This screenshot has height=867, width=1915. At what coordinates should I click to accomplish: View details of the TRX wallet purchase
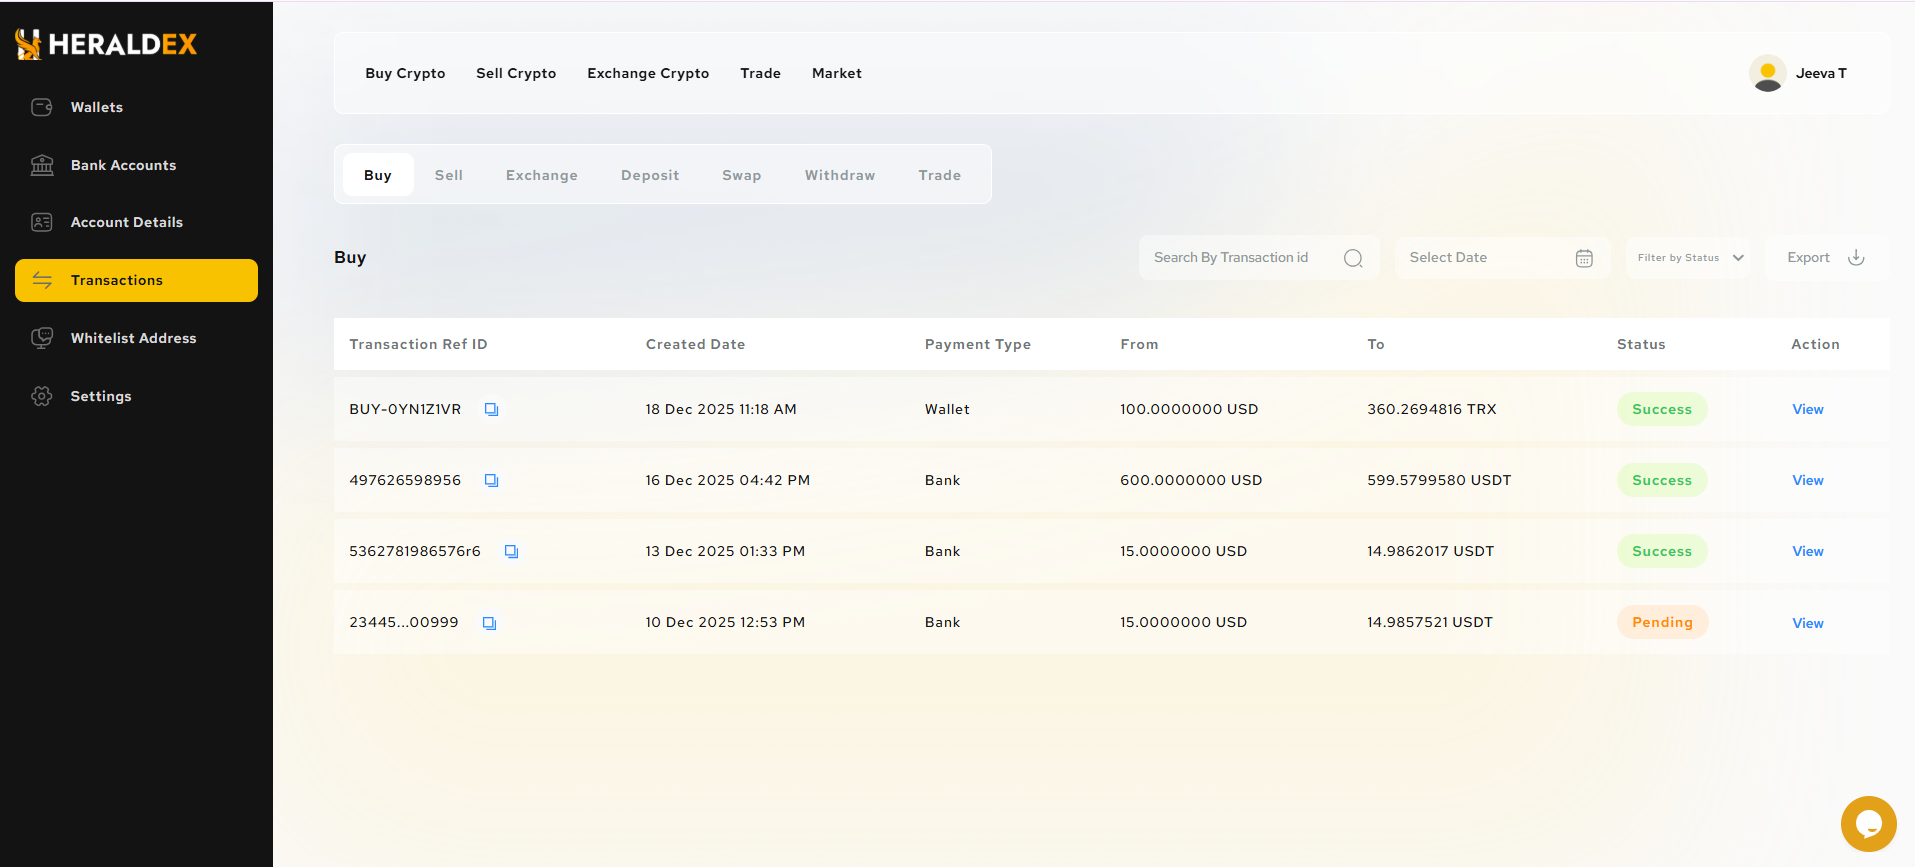coord(1807,409)
